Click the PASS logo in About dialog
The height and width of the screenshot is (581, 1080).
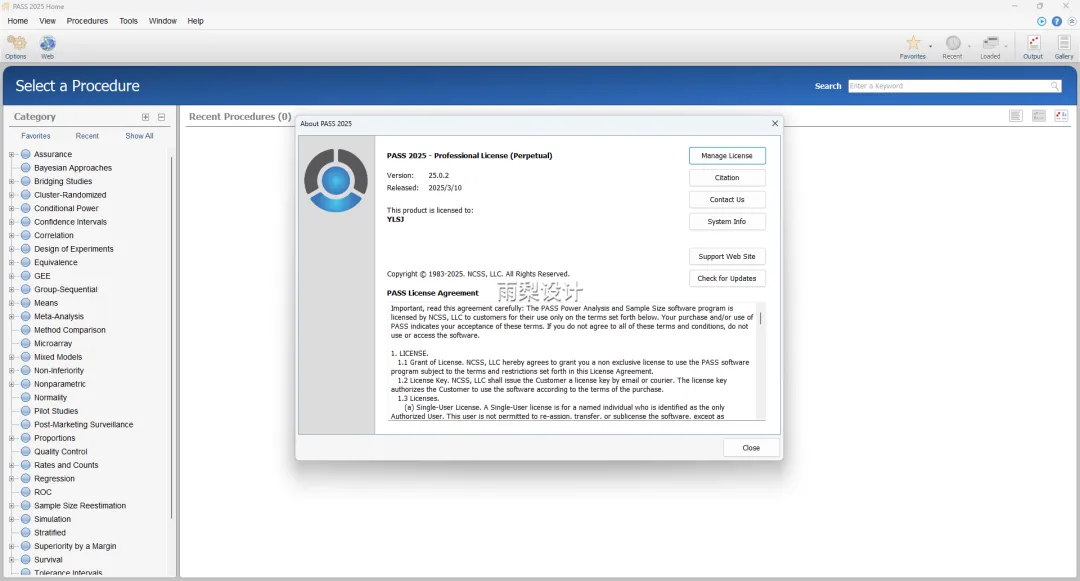pos(336,180)
